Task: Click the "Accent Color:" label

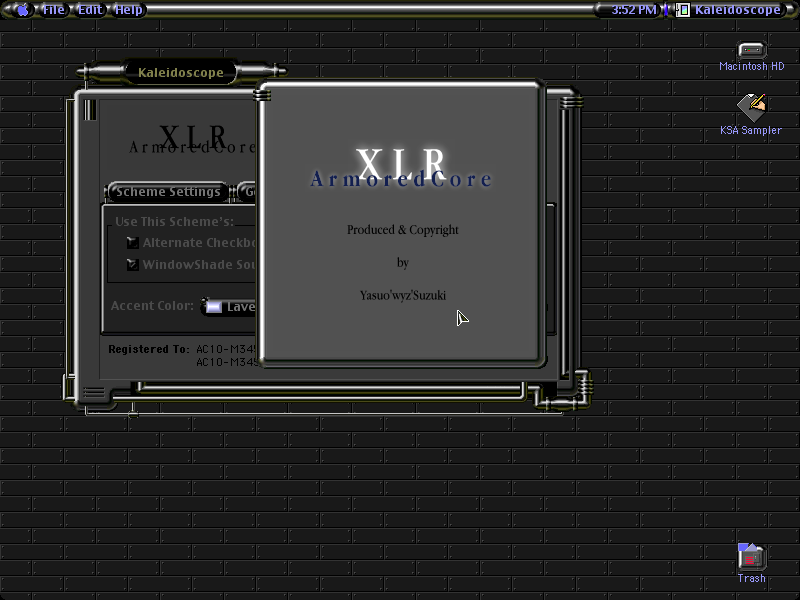Action: [x=152, y=306]
